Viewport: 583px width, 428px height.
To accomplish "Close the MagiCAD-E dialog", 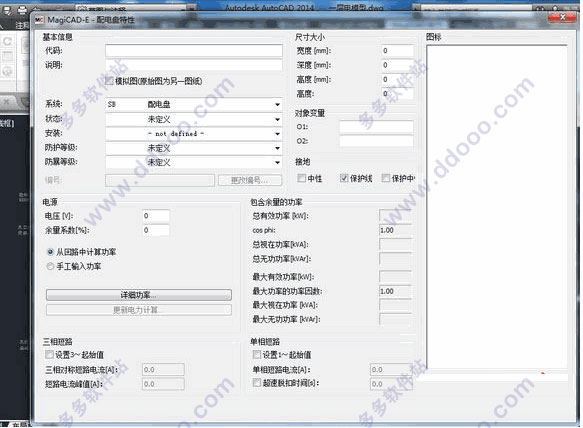I will pos(562,17).
